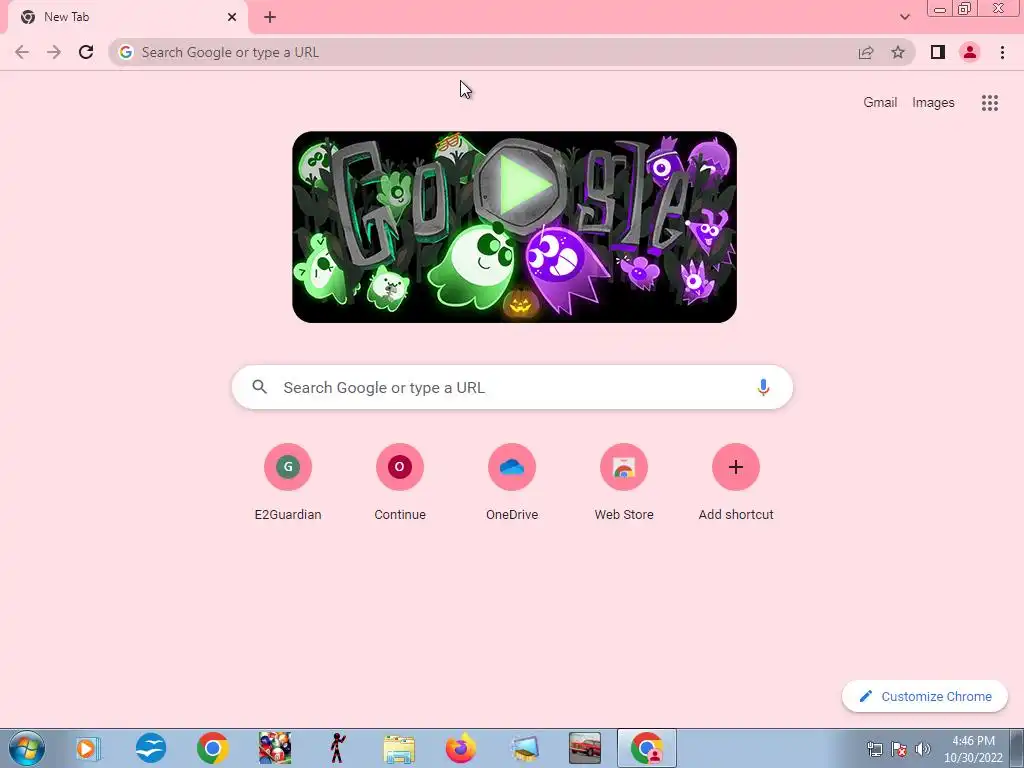Open the Chrome profile avatar

970,52
